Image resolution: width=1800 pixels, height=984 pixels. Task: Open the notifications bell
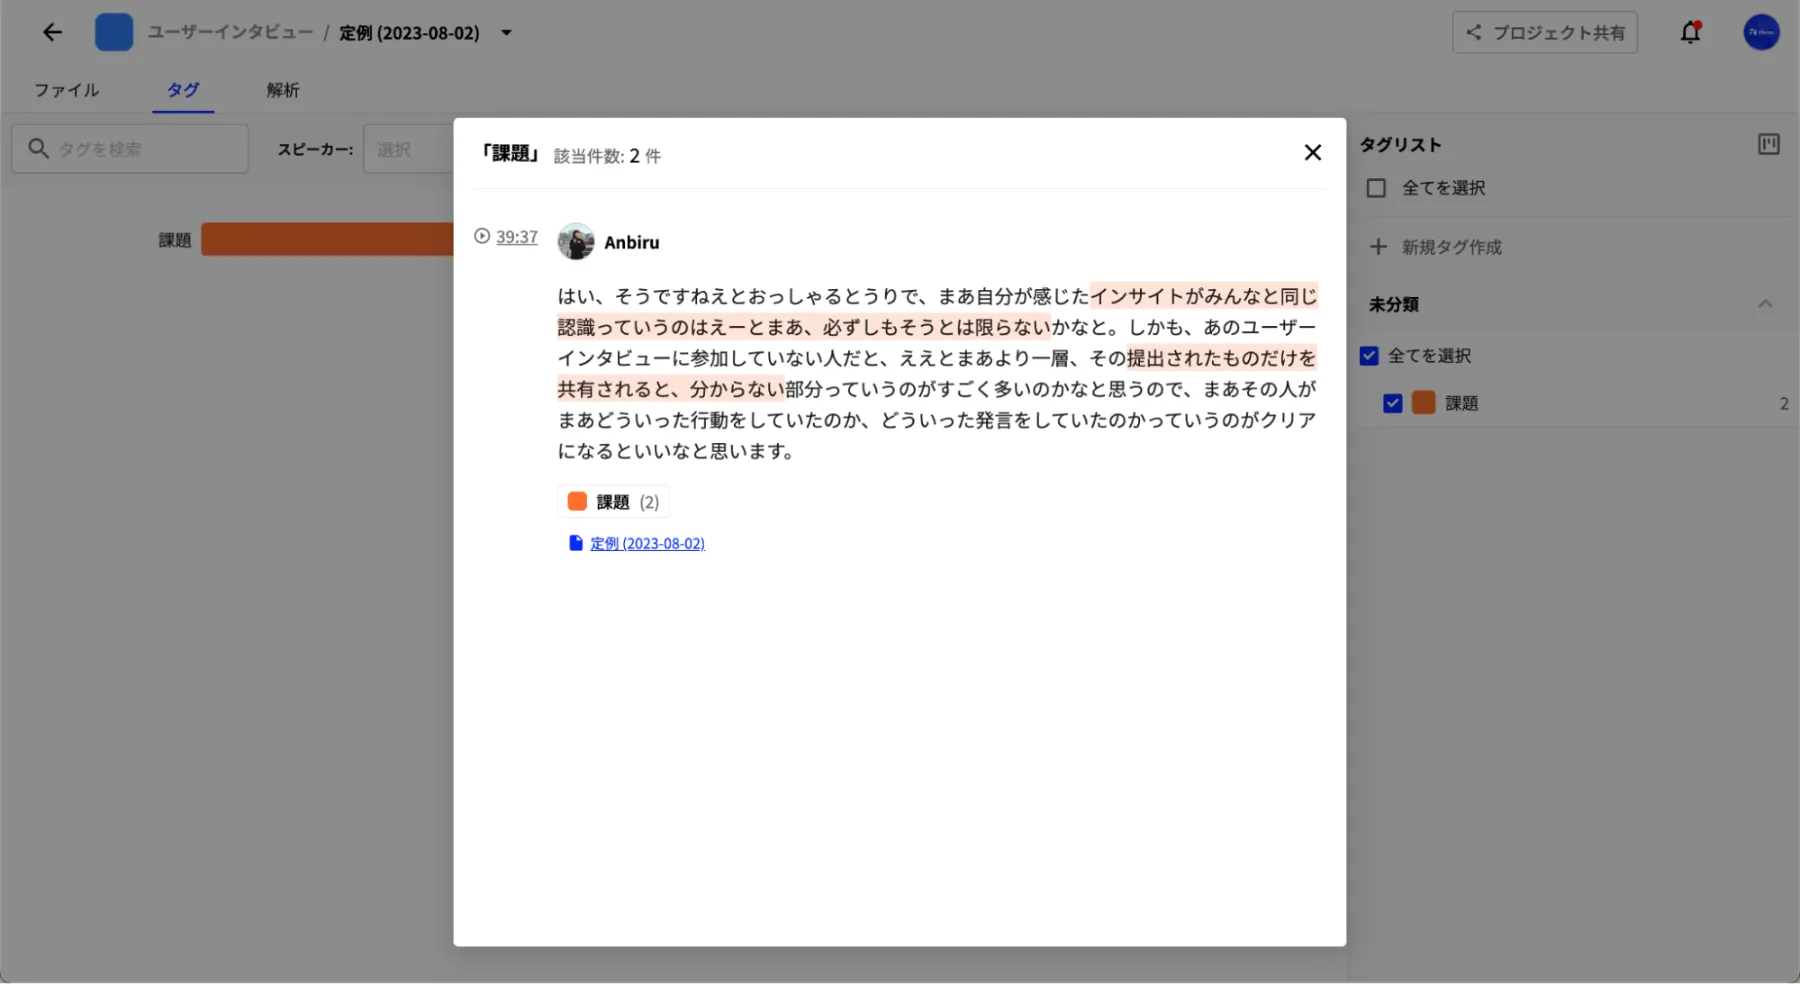pyautogui.click(x=1690, y=33)
